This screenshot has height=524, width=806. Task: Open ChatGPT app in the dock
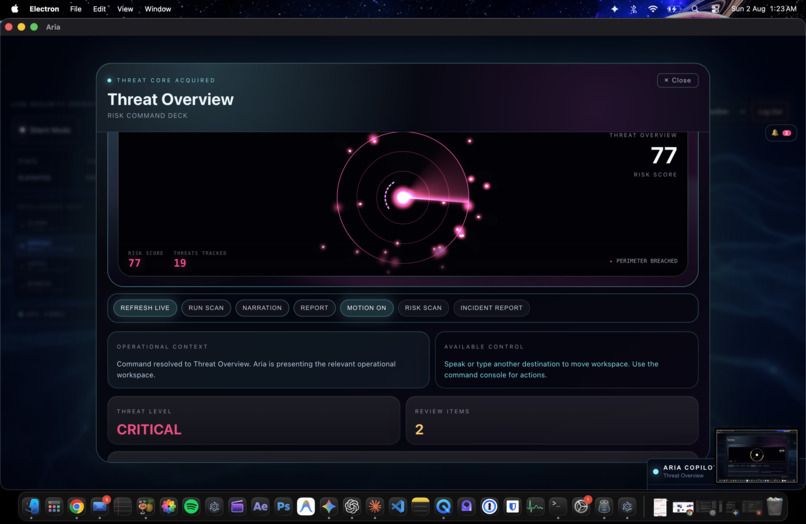pos(352,507)
